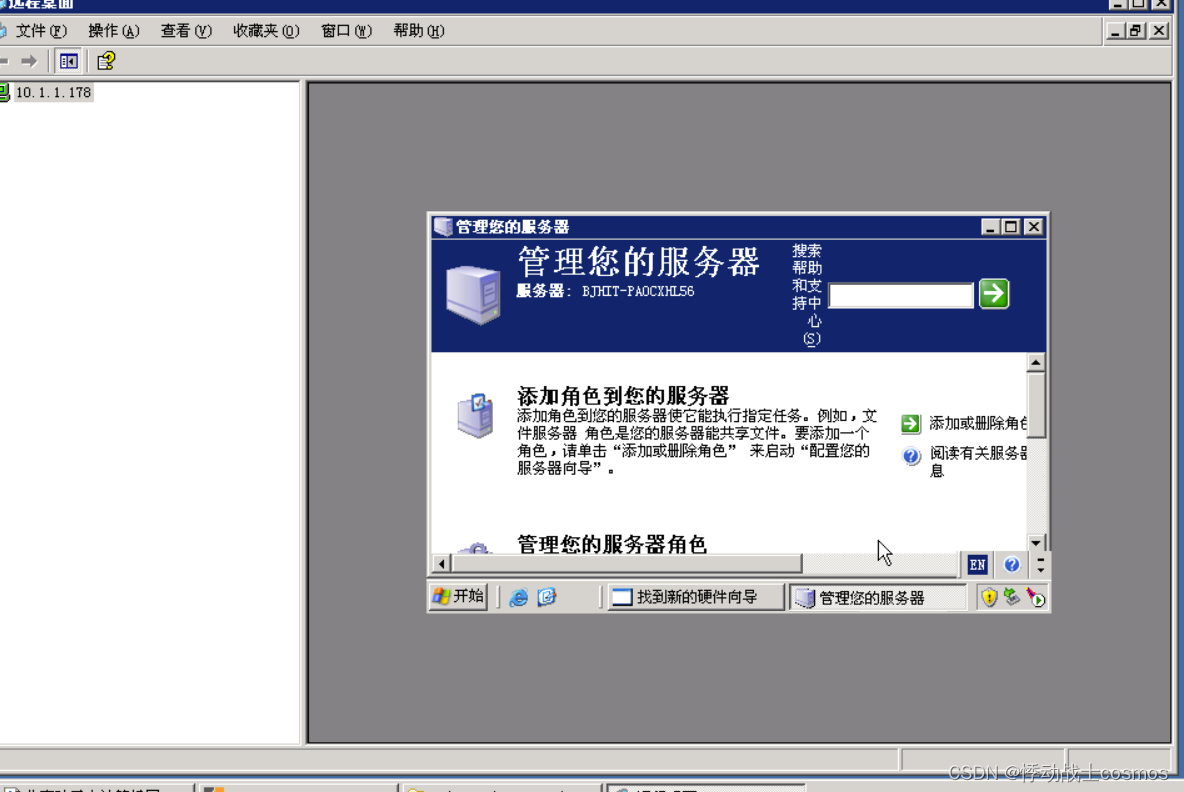Toggle the show/hide console tree icon
The height and width of the screenshot is (792, 1184).
pos(68,61)
